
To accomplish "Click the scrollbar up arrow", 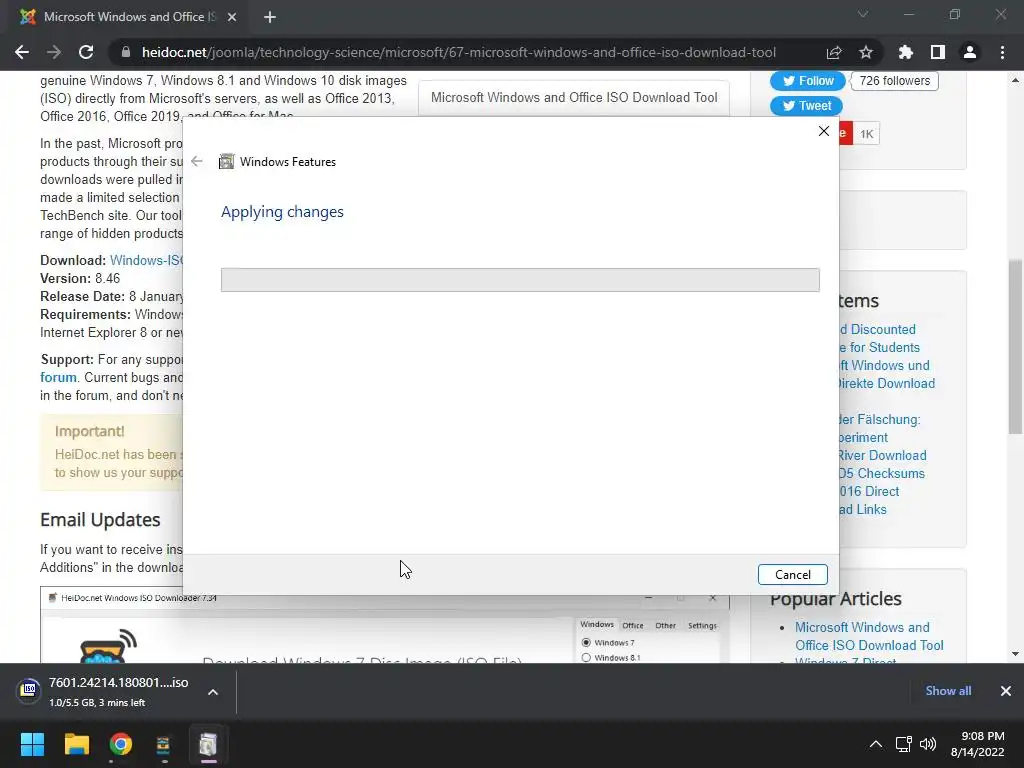I will [1015, 80].
